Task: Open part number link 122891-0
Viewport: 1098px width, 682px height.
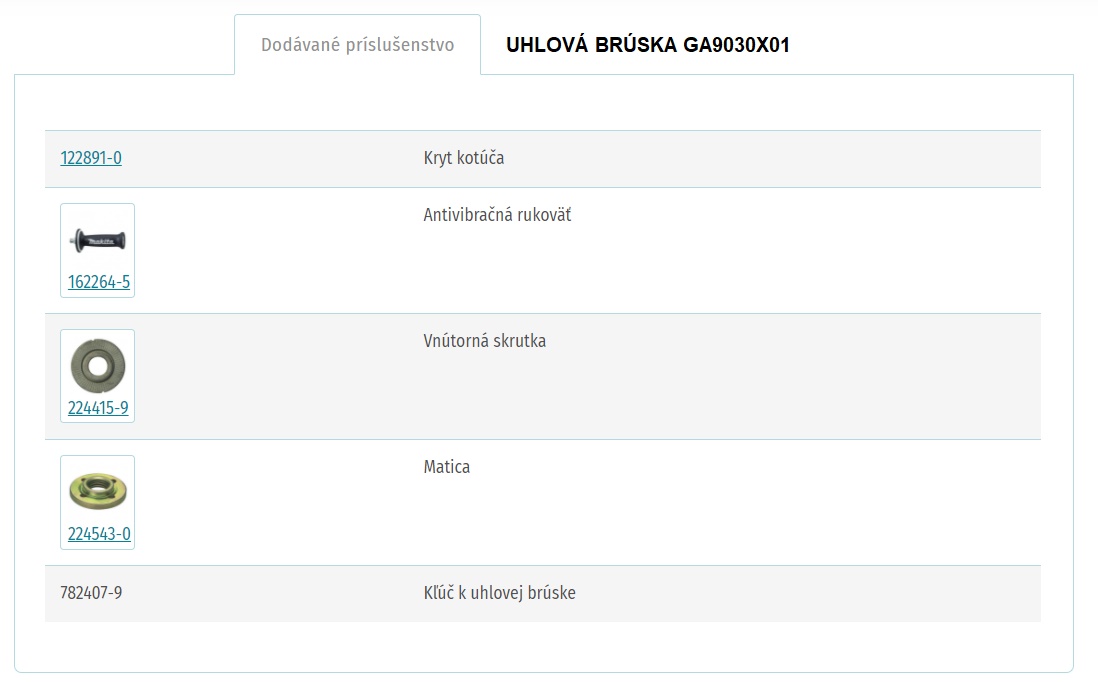Action: click(91, 158)
